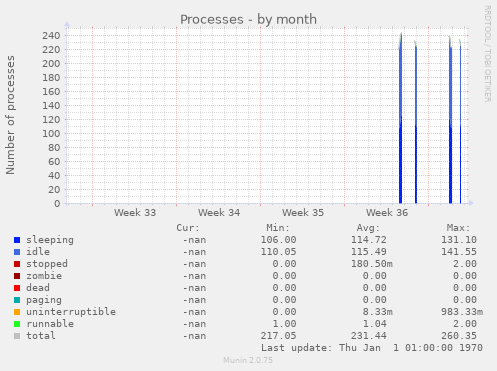
Task: Click the 'Max:' column header
Action: pos(458,228)
